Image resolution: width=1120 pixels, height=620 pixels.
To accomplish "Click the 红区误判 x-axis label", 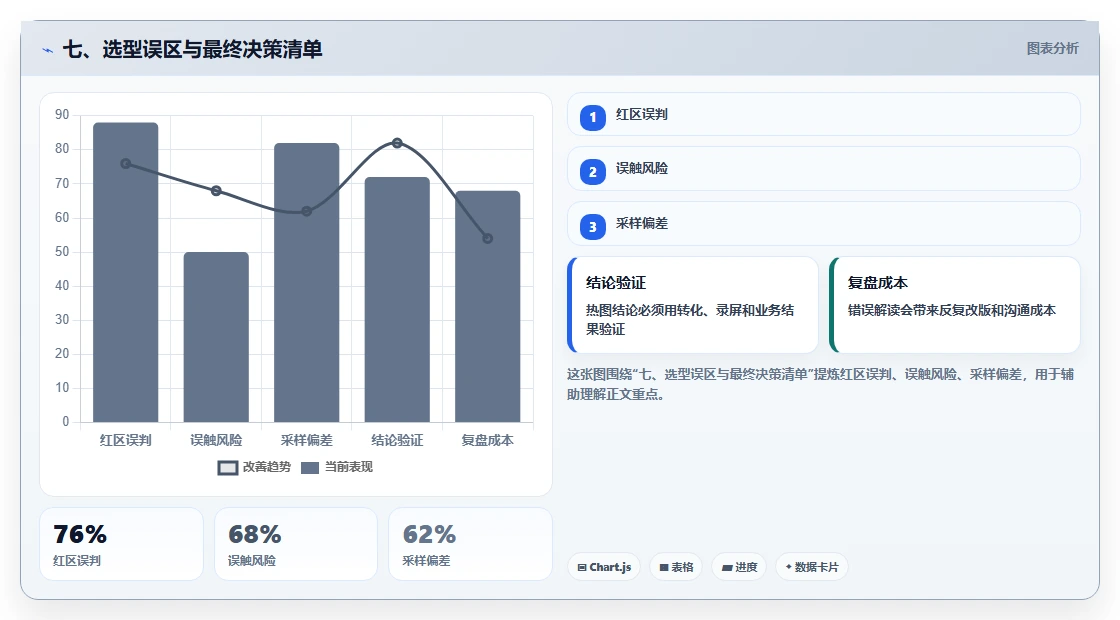I will click(126, 440).
